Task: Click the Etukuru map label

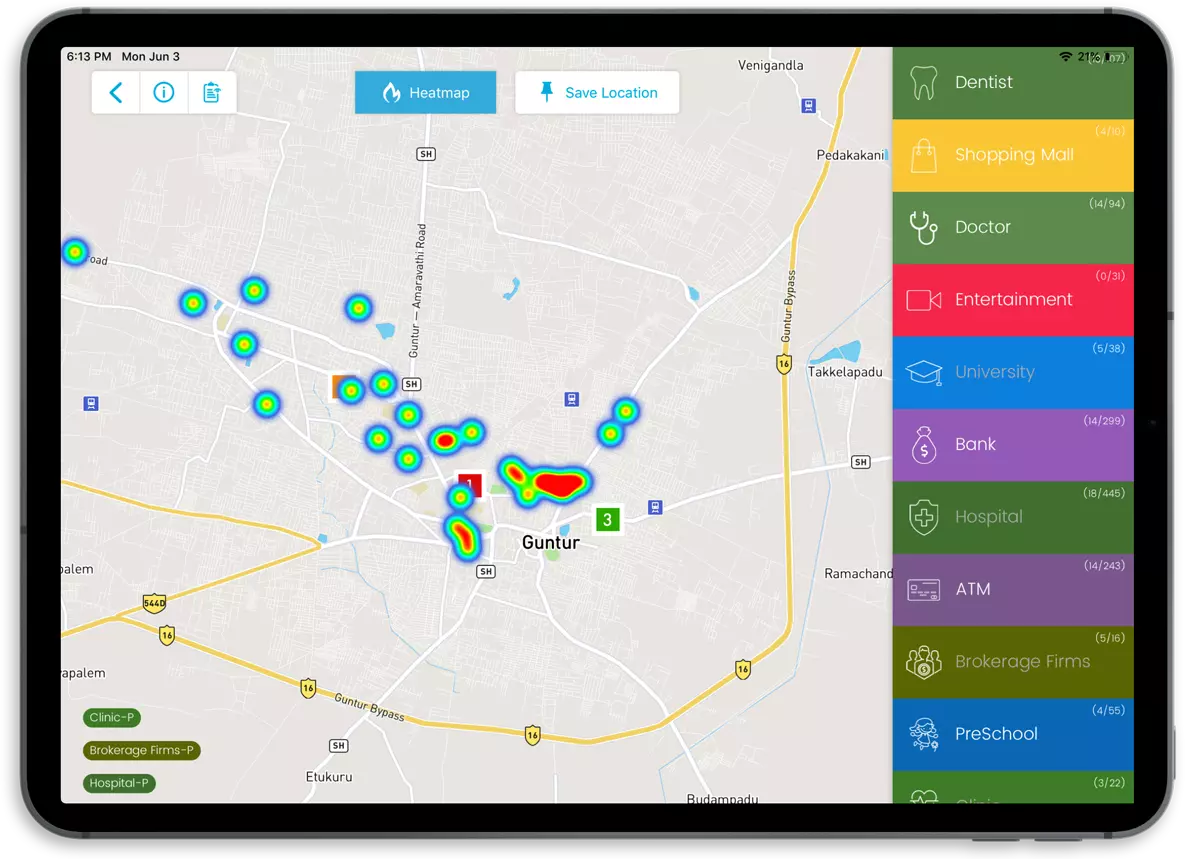Action: 329,777
